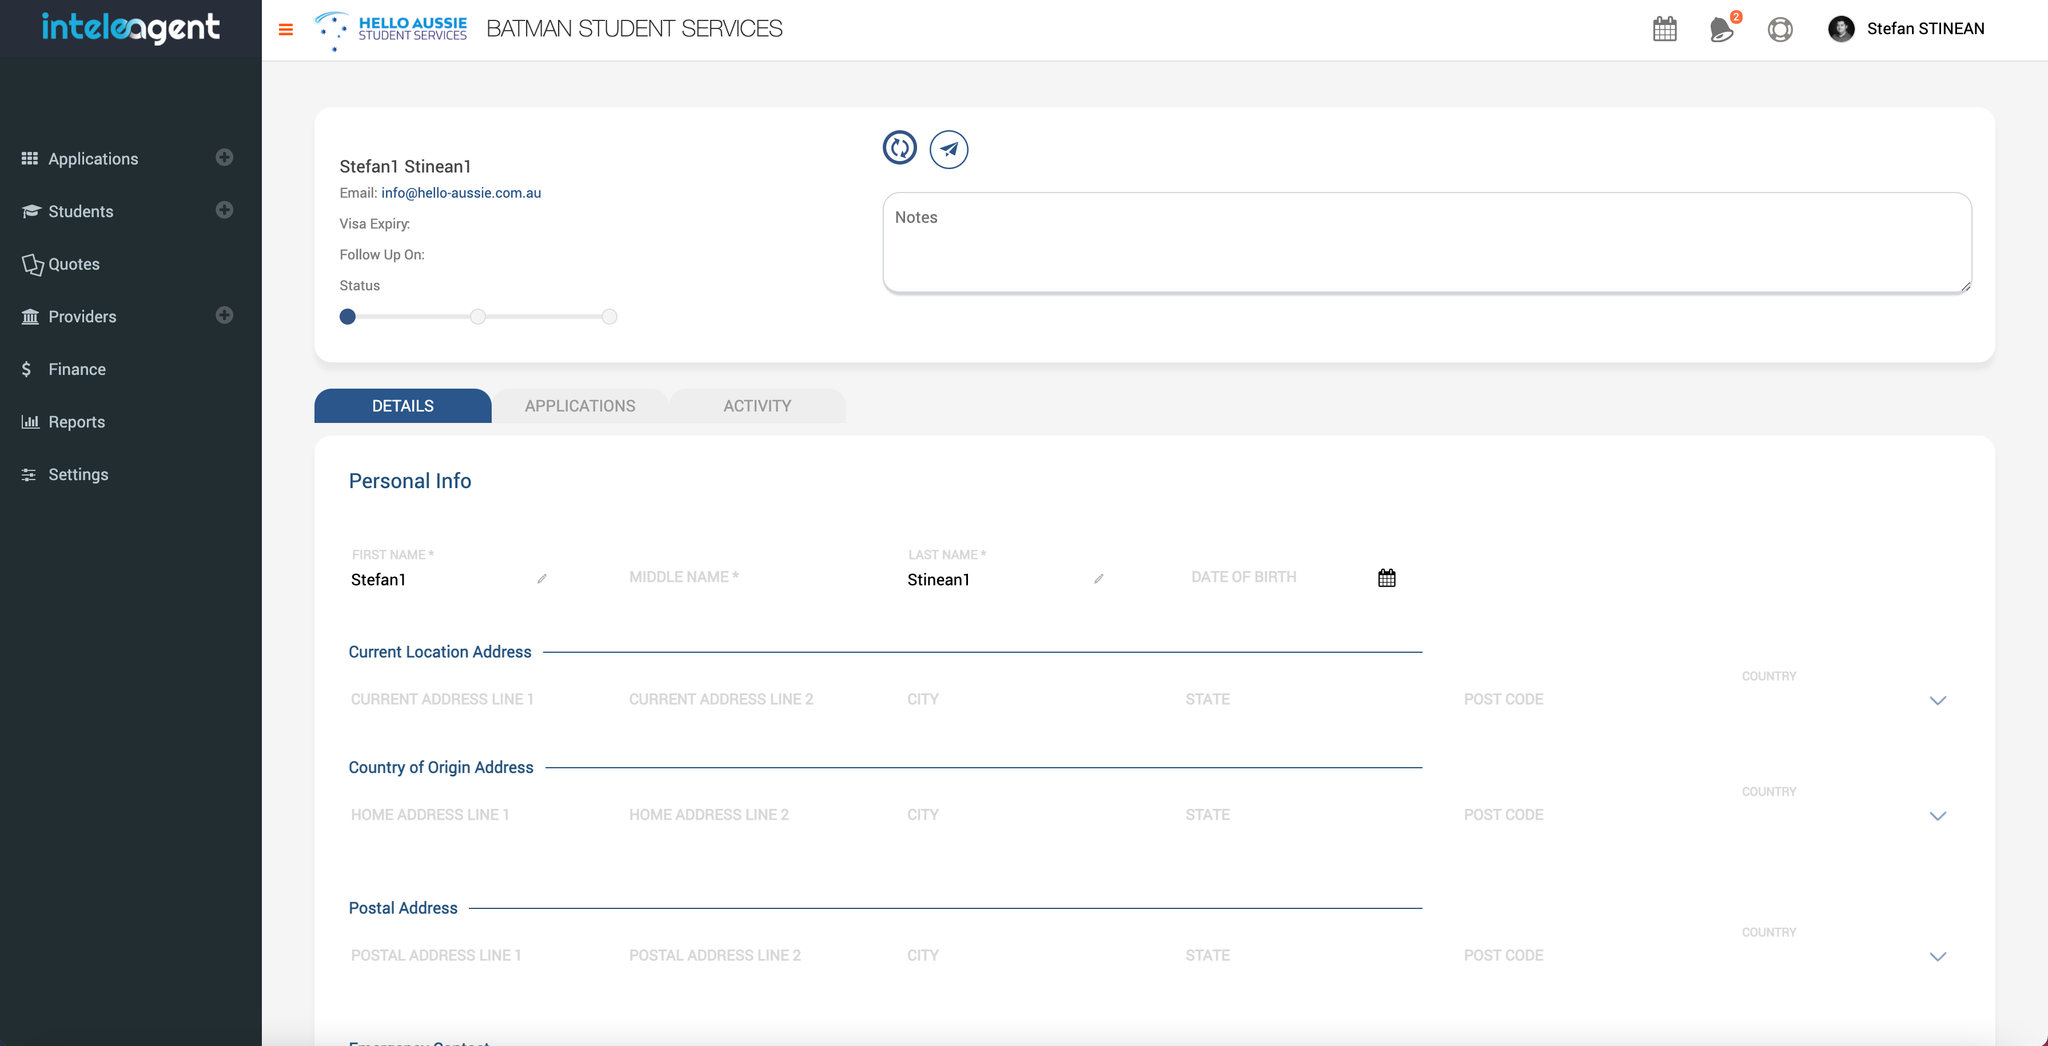Open the calendar icon in header
The width and height of the screenshot is (2048, 1046).
pyautogui.click(x=1664, y=29)
